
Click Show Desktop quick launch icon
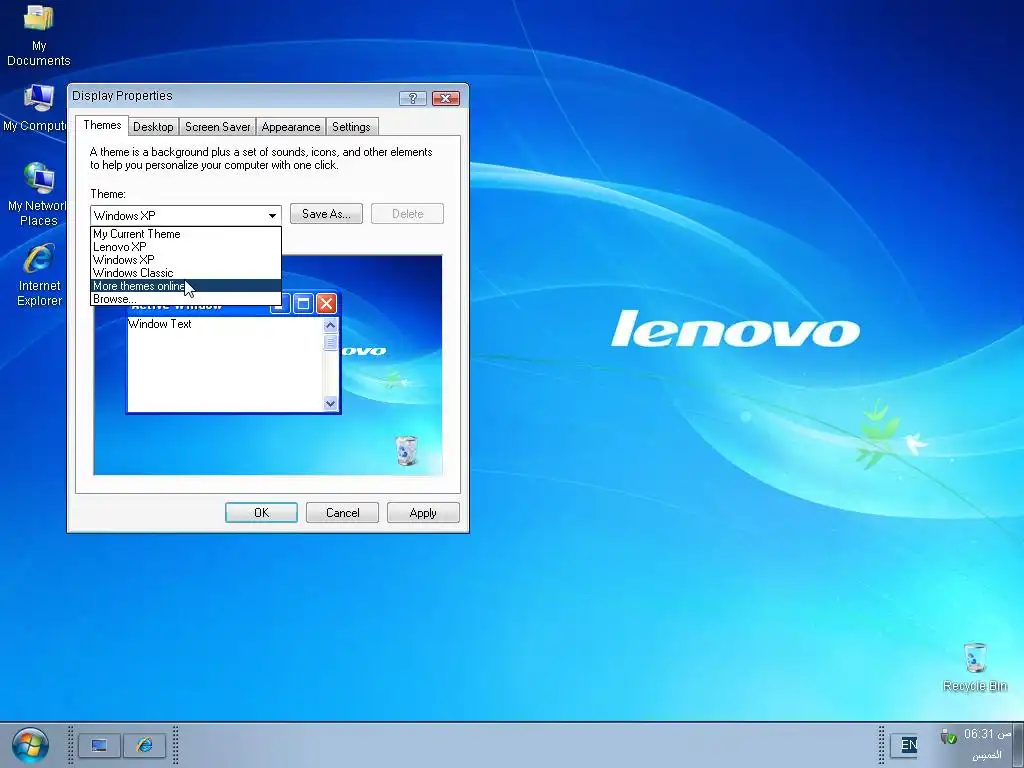(99, 745)
